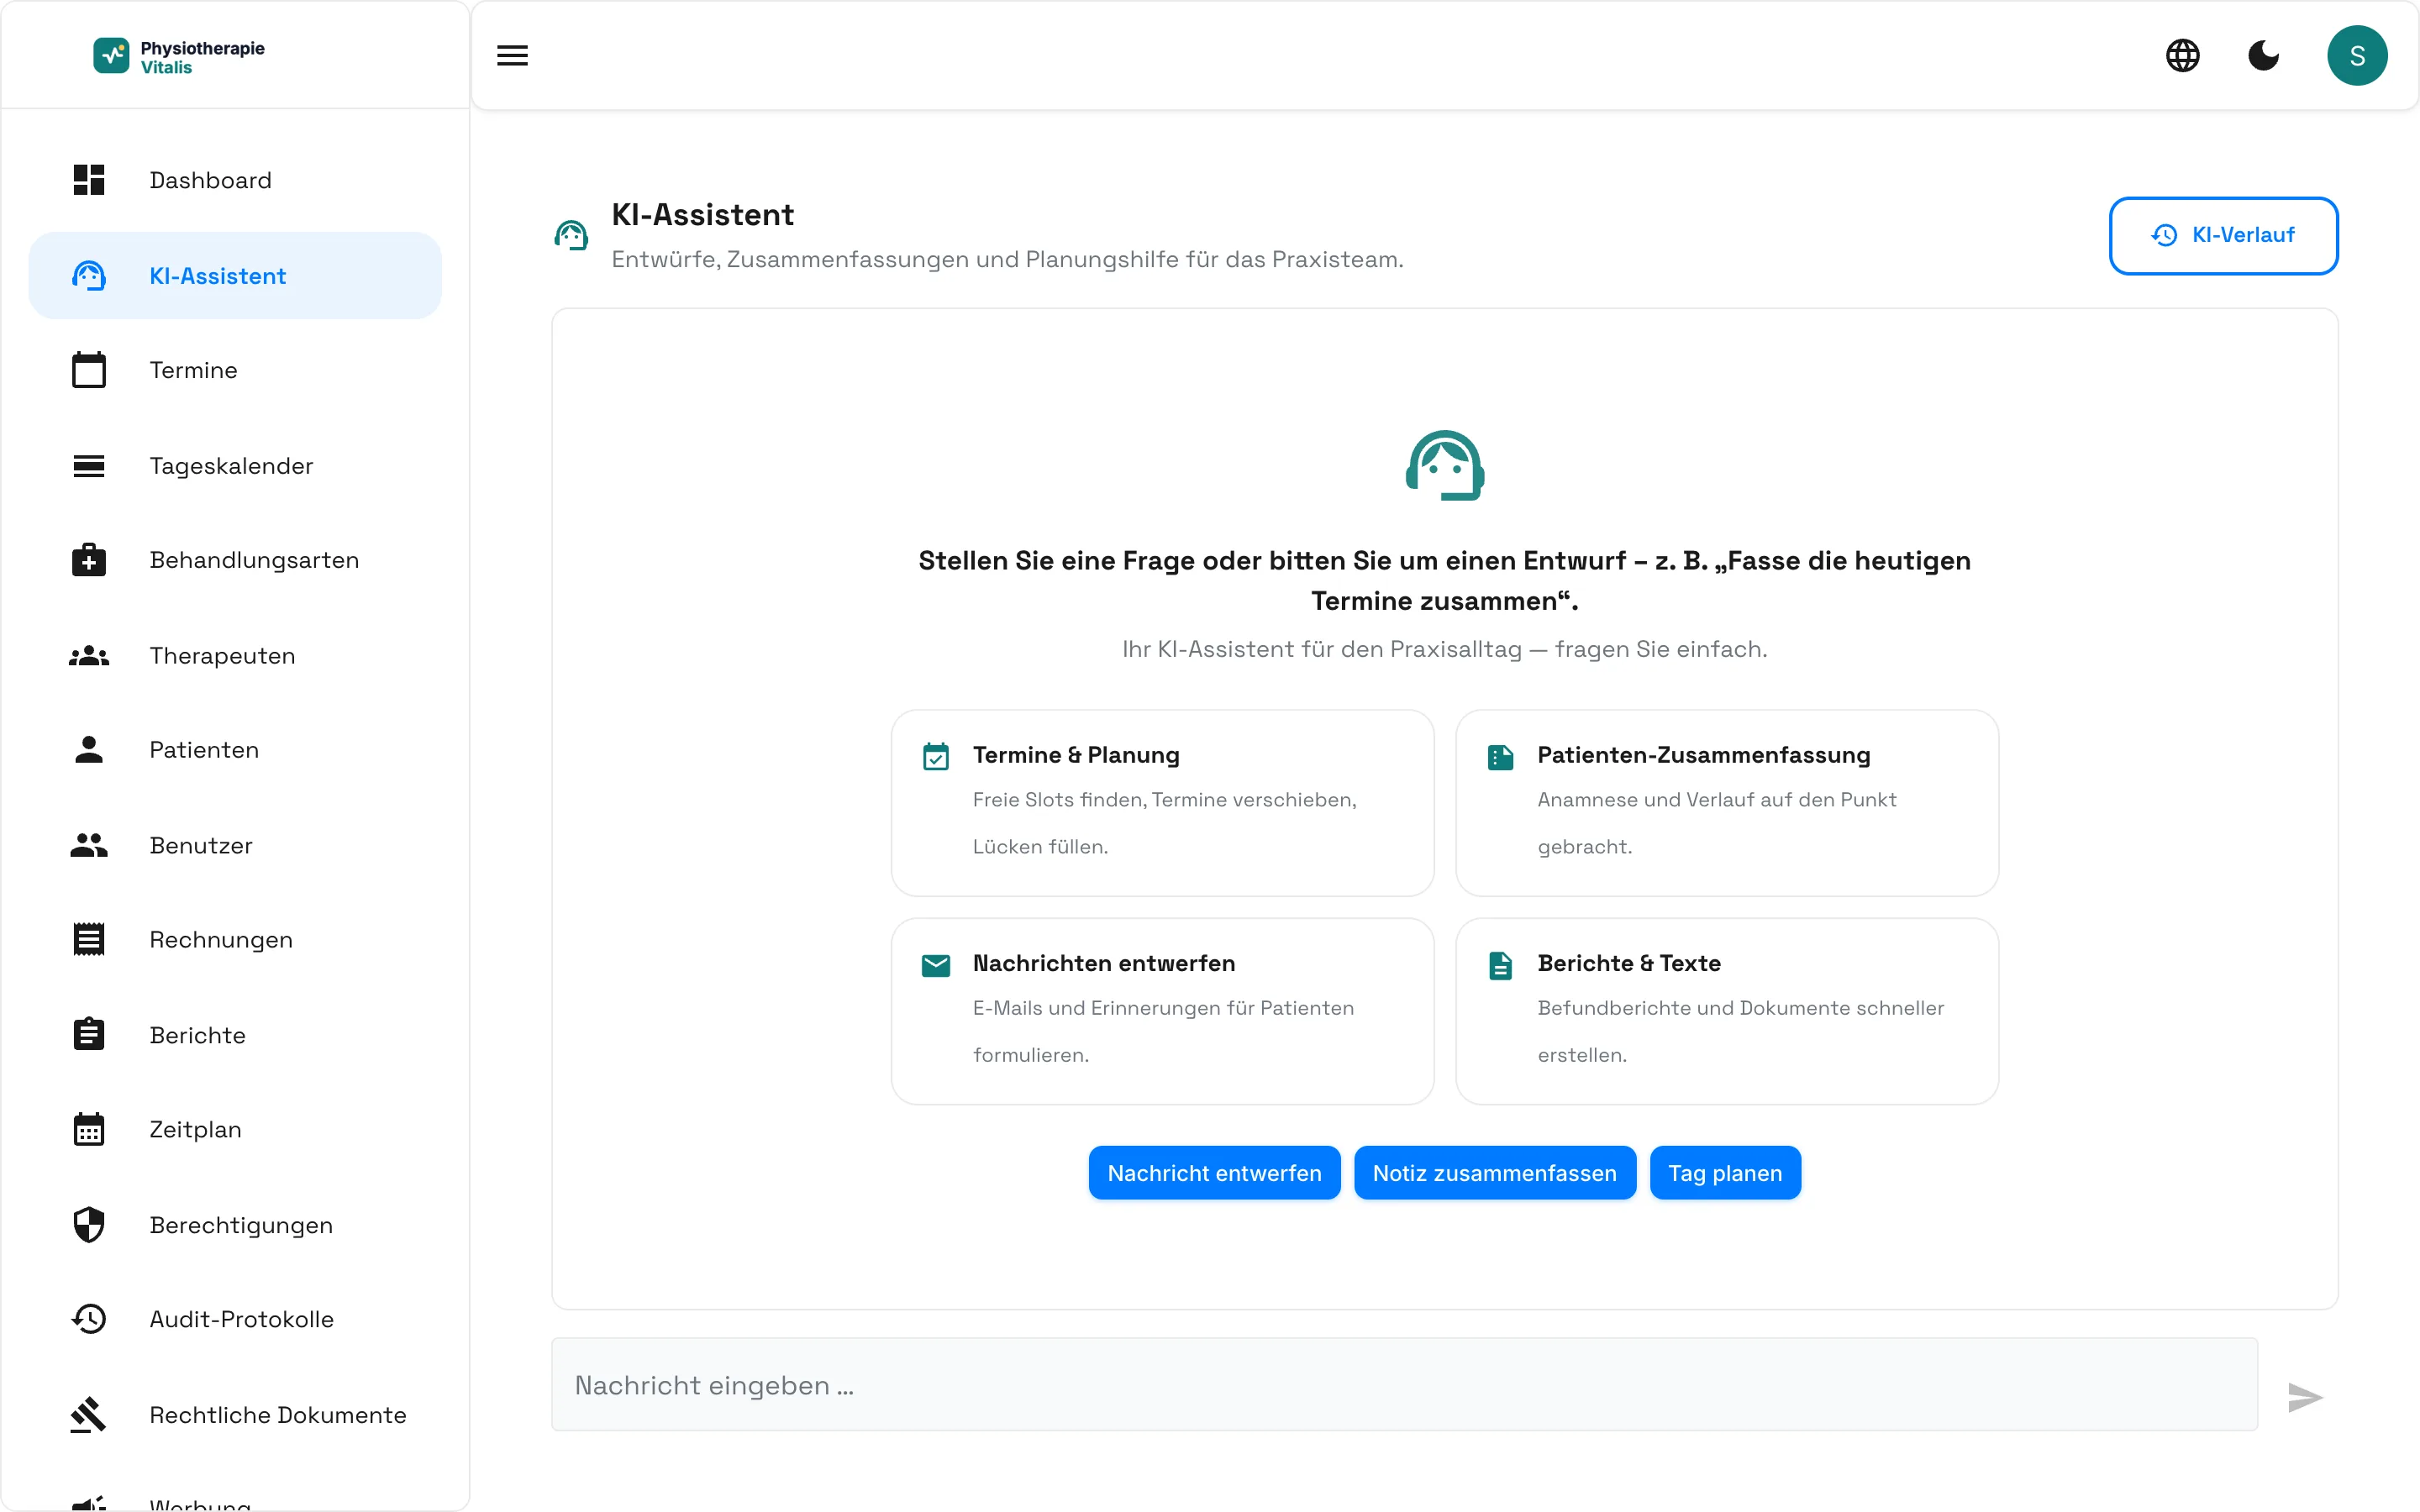Click the Rechtliche Dokumente gavel icon

click(x=89, y=1415)
